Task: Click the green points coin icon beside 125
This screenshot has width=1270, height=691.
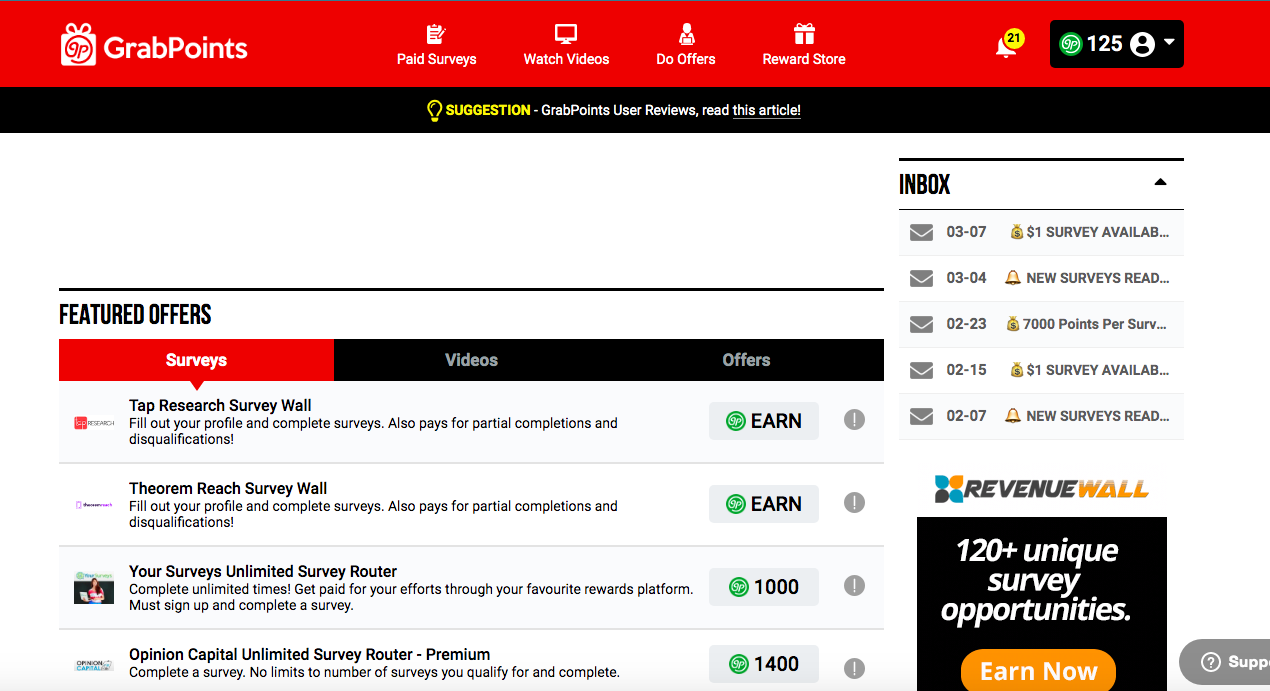Action: point(1071,44)
